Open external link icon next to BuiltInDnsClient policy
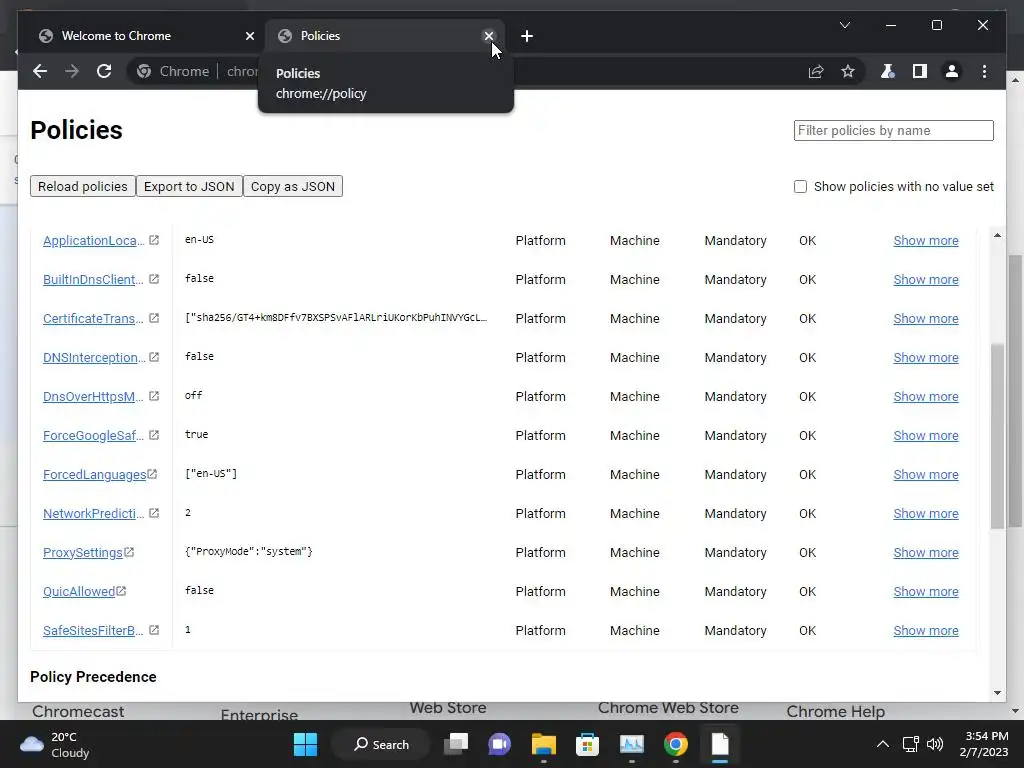Screen dimensions: 1024x768 pos(154,279)
